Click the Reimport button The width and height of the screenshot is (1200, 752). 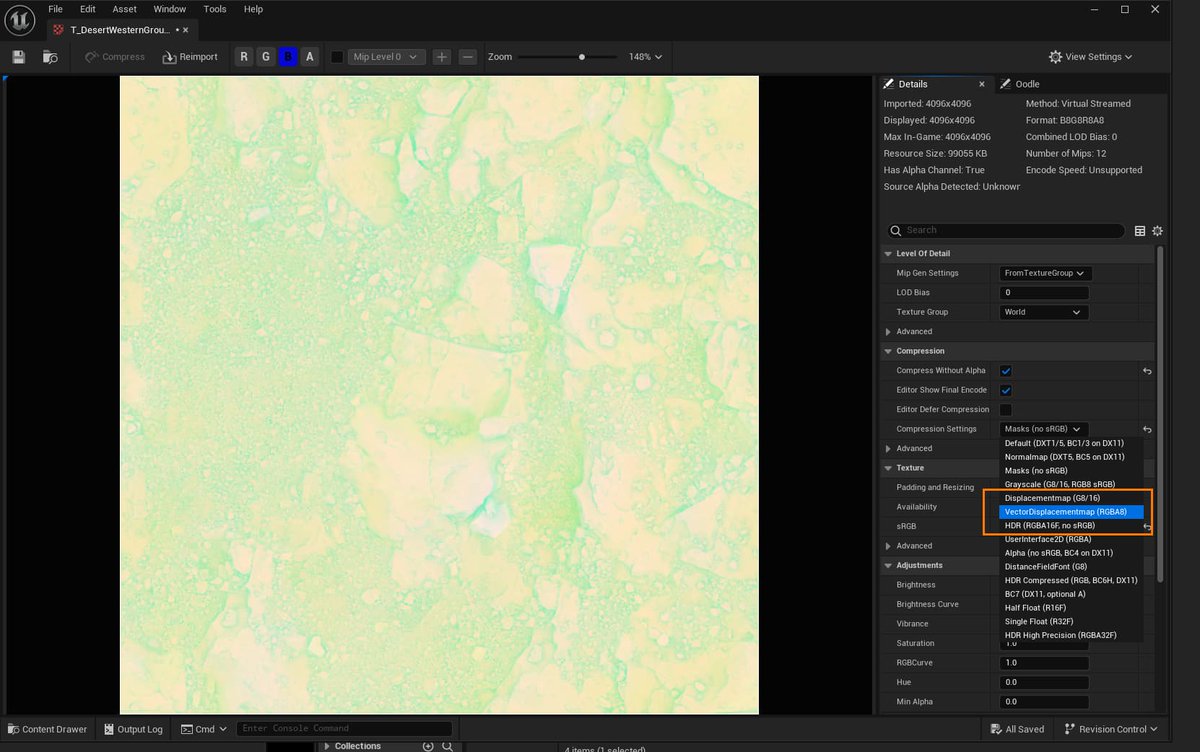(x=190, y=57)
